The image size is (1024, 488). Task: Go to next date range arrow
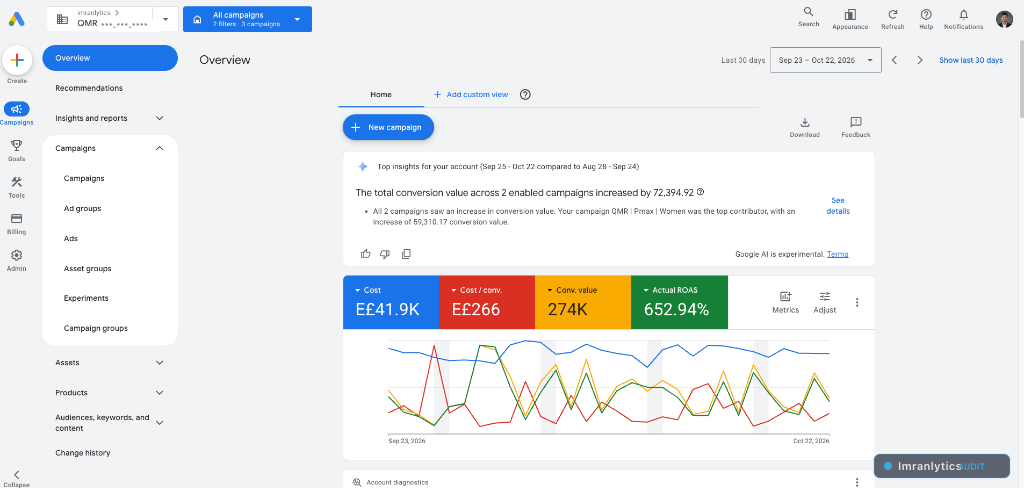(920, 60)
